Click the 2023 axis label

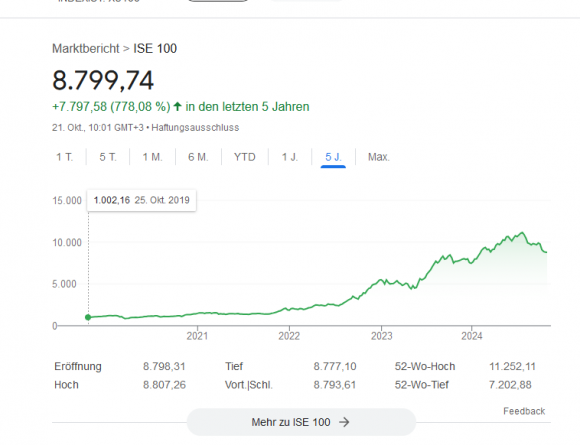point(381,336)
